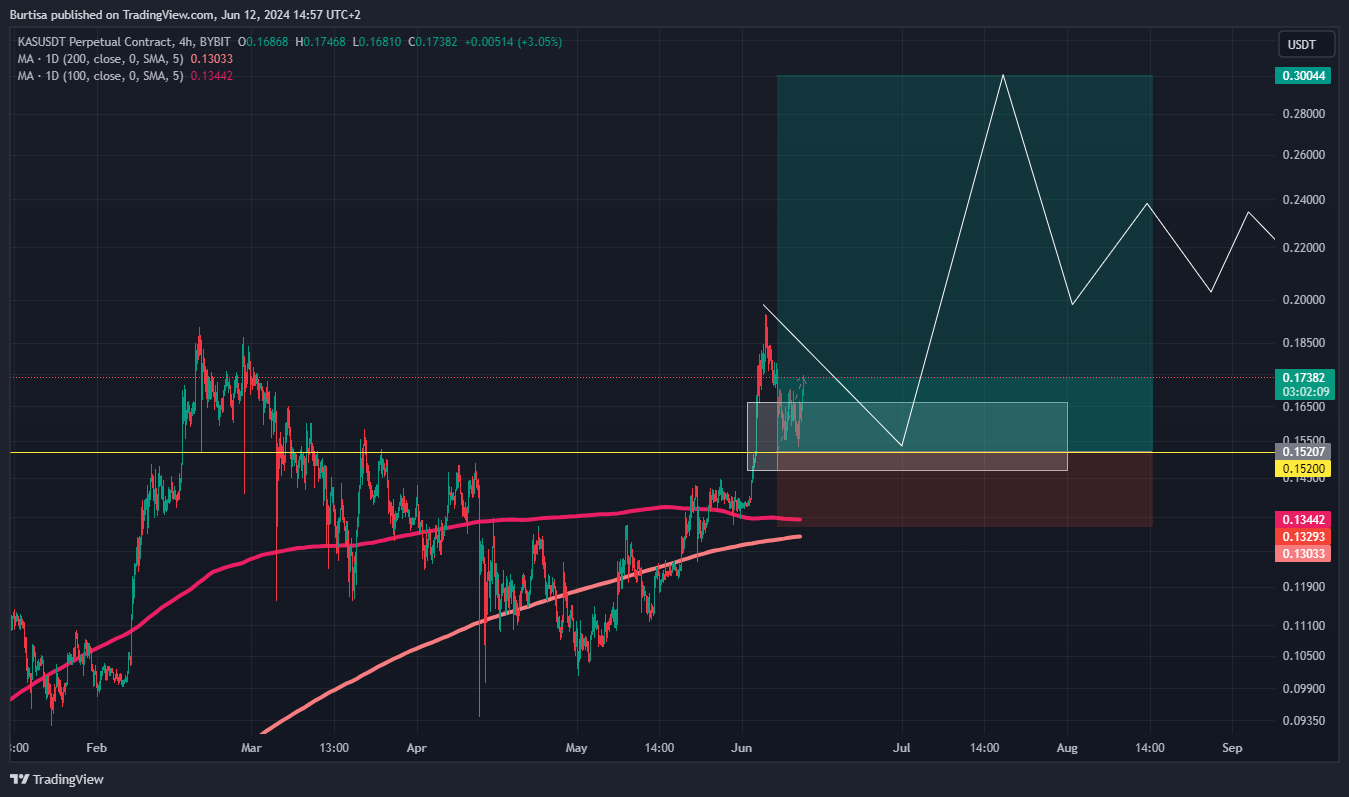Viewport: 1349px width, 797px height.
Task: Click the Jul label on time axis
Action: tap(902, 748)
